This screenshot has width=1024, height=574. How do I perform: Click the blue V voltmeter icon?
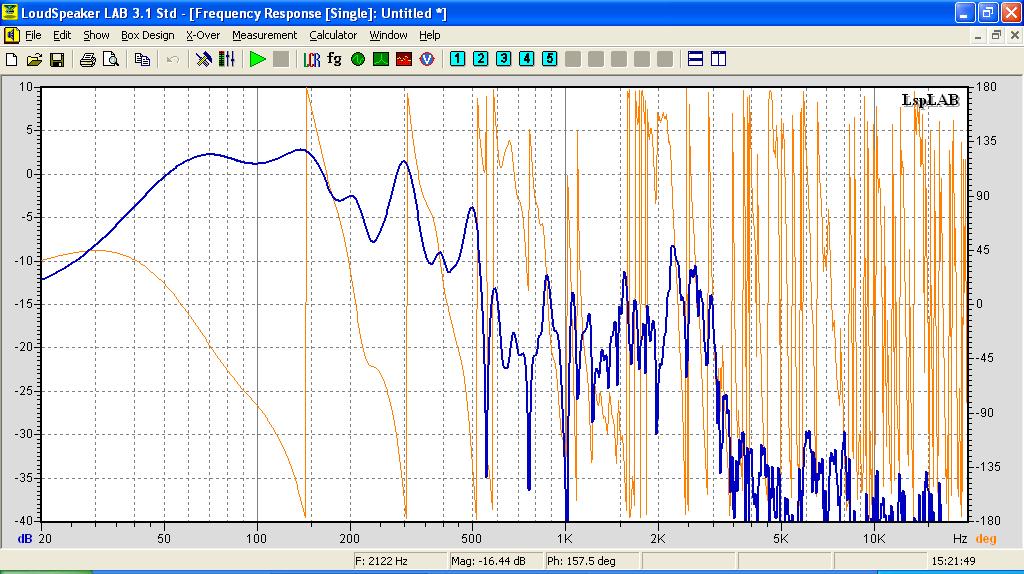(427, 59)
